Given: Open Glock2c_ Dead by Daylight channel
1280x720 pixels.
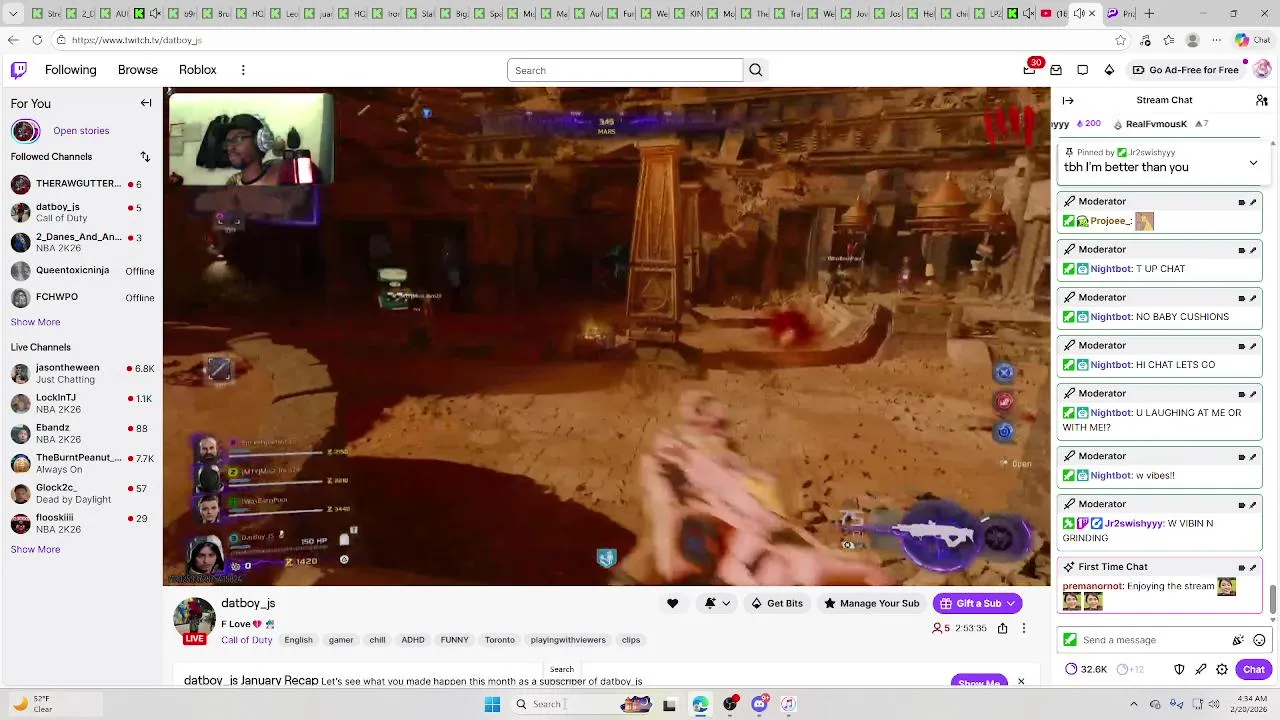Looking at the screenshot, I should 82,493.
